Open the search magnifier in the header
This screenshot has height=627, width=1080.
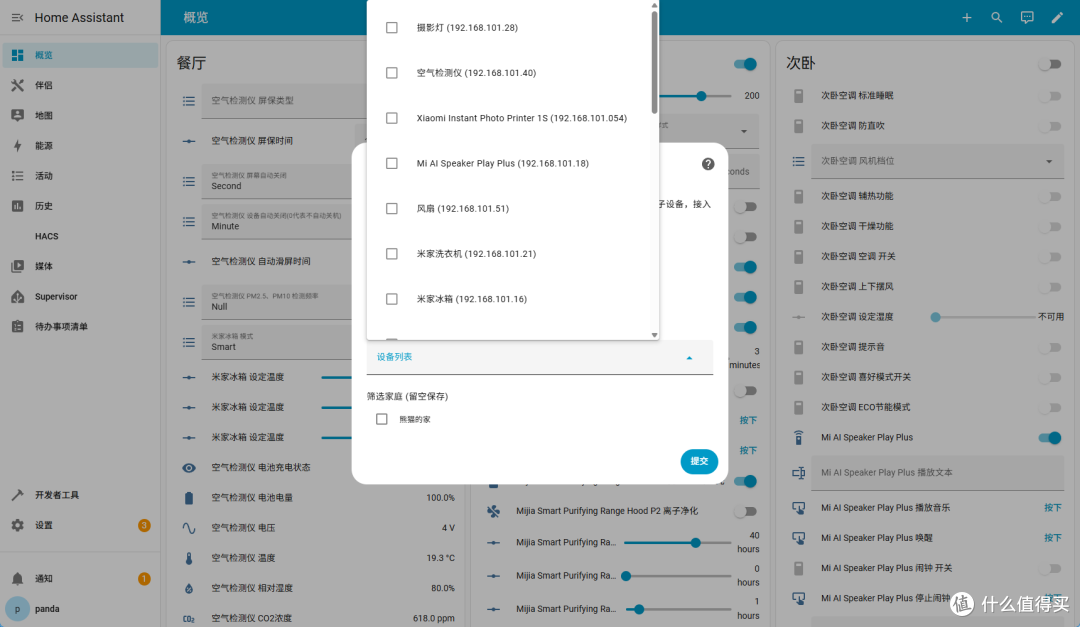pyautogui.click(x=997, y=17)
